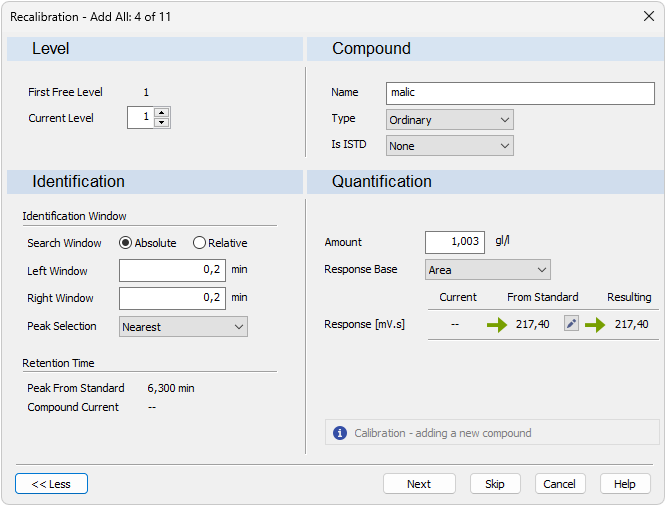Open the compound Type dropdown
This screenshot has width=665, height=505.
click(450, 120)
